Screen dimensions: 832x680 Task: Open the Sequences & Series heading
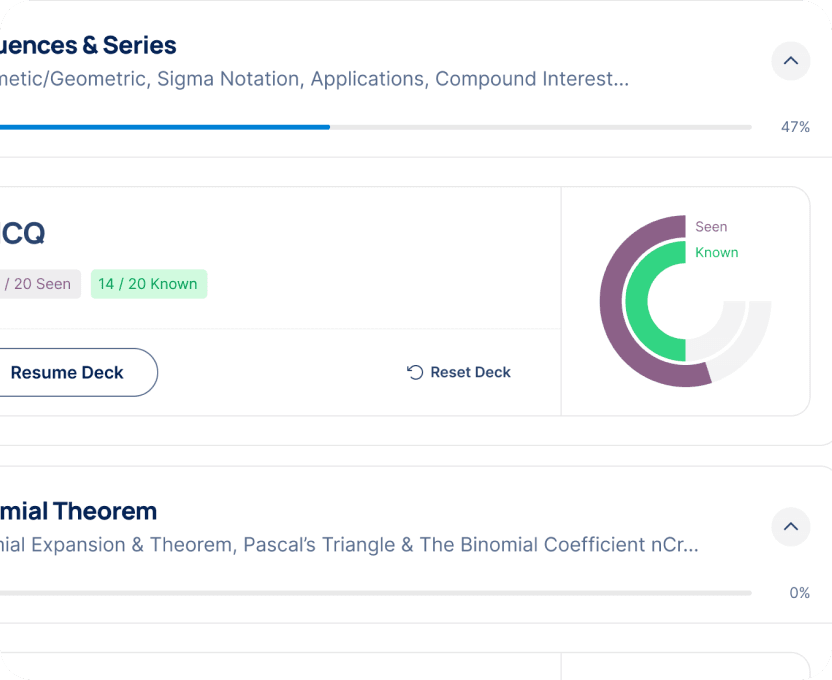pos(88,45)
